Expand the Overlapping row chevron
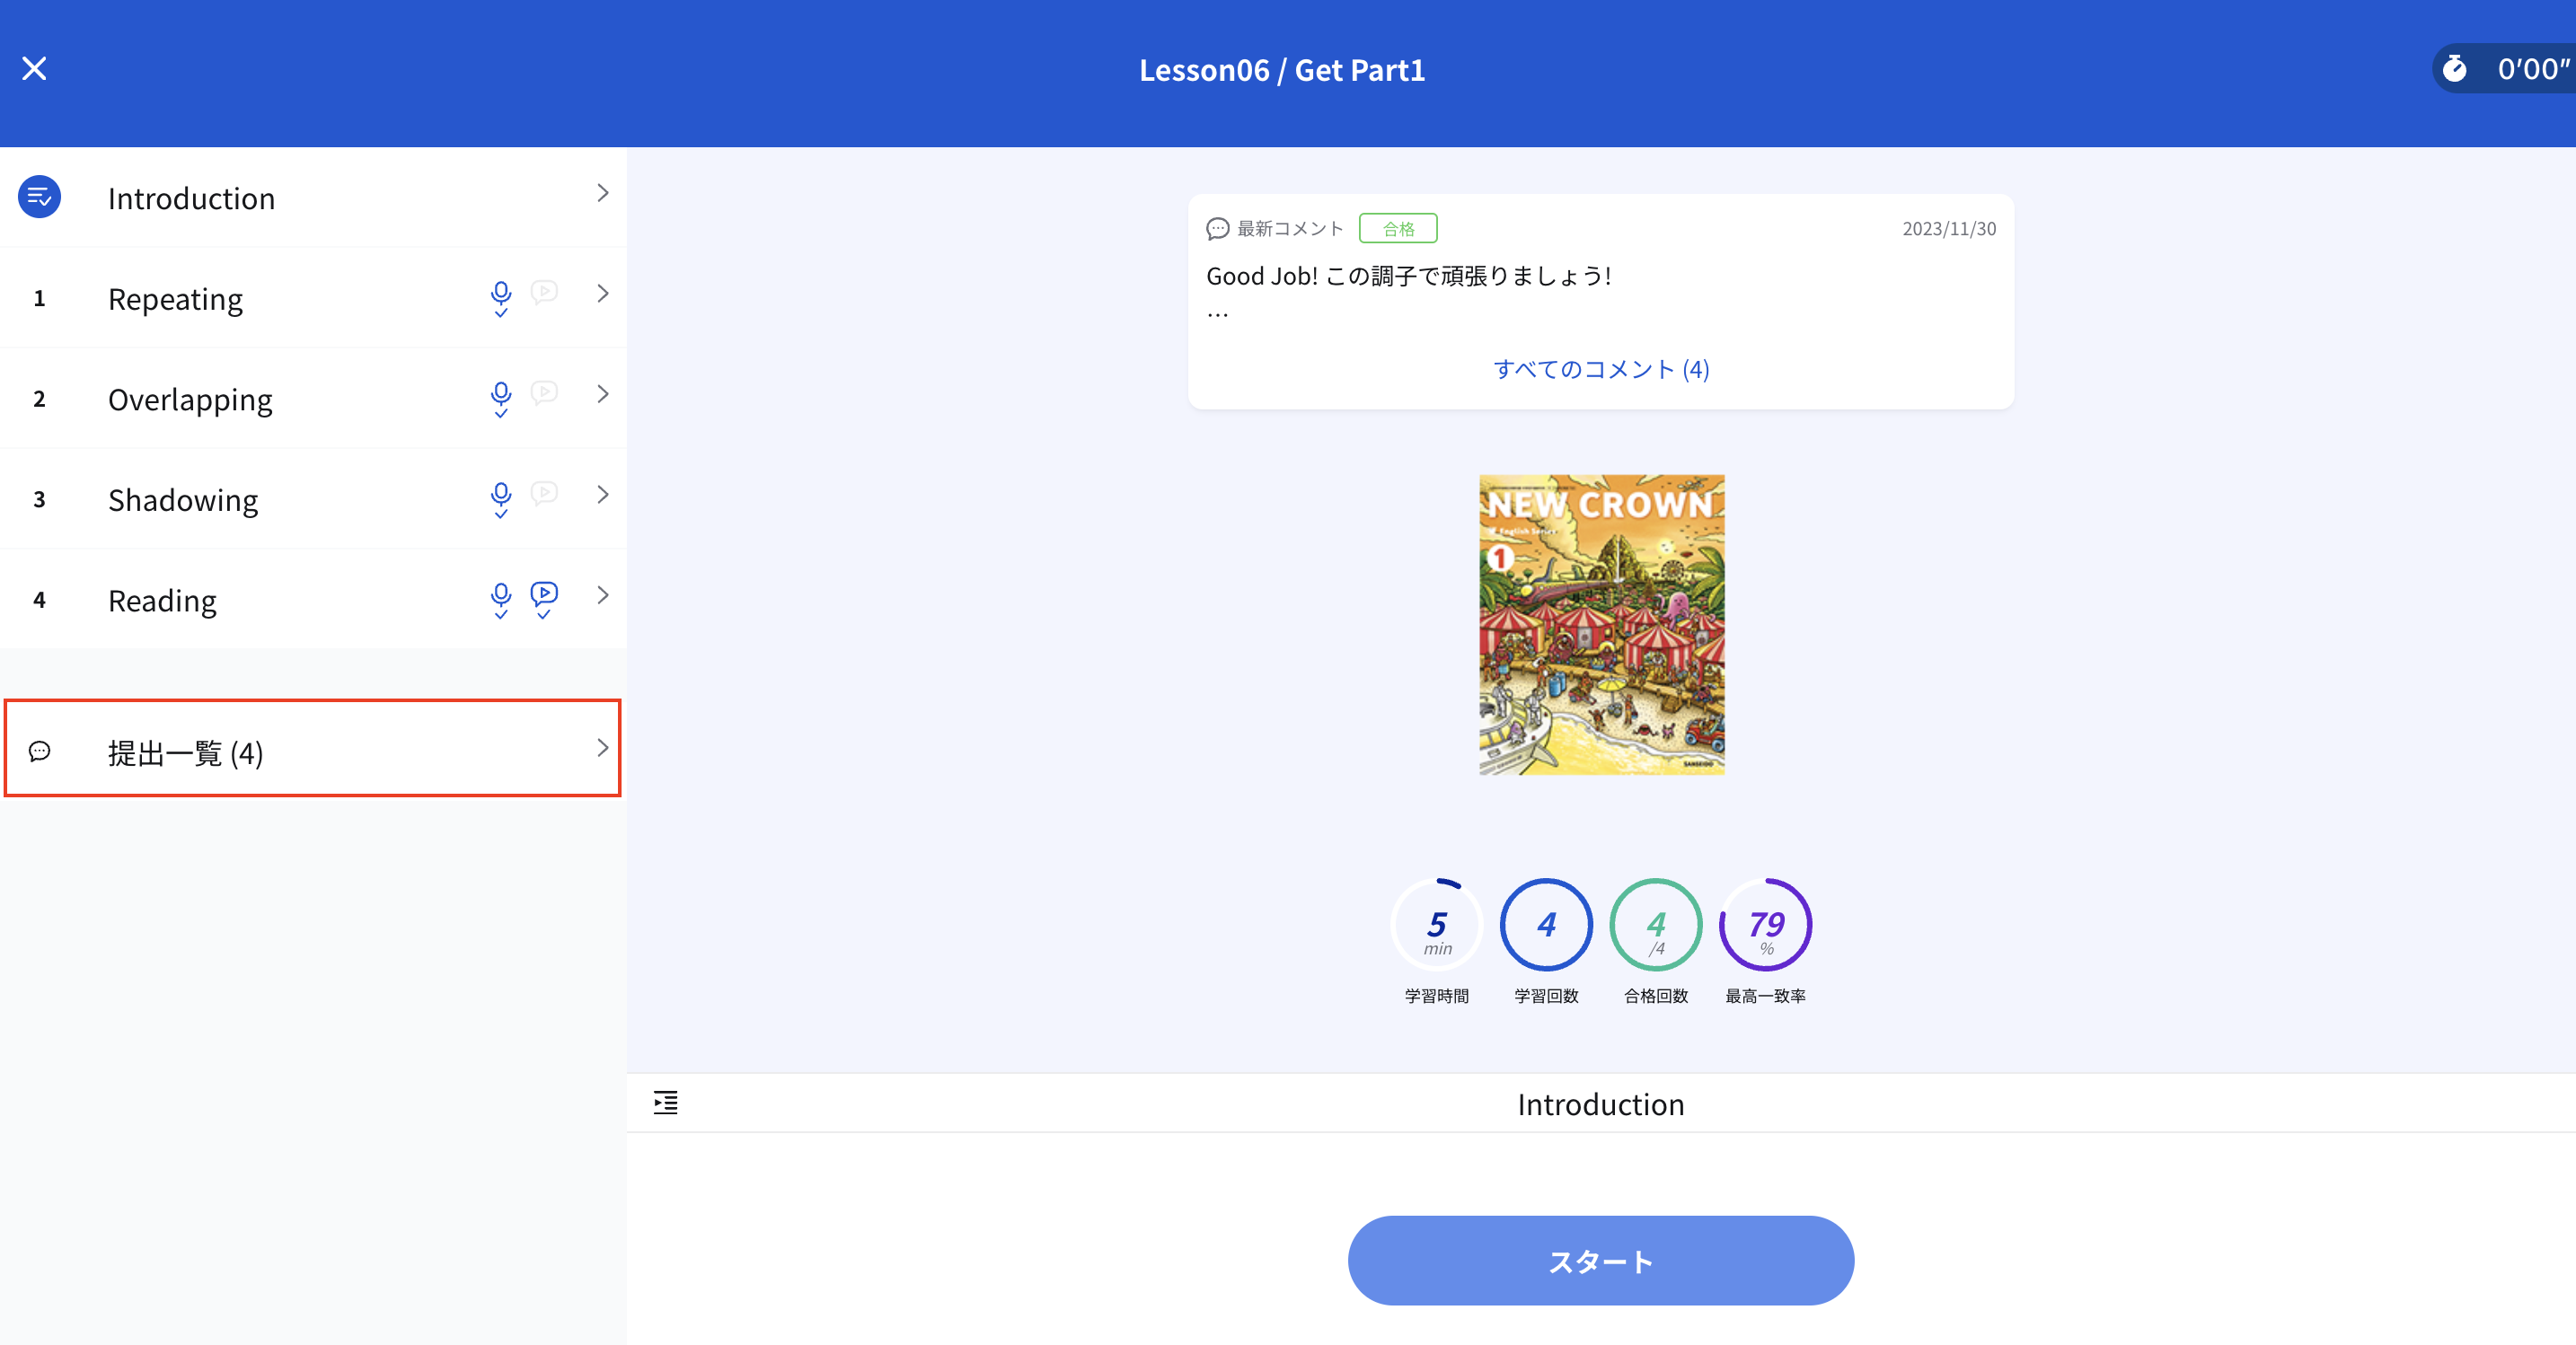Screen dimensions: 2576x1345 click(602, 394)
